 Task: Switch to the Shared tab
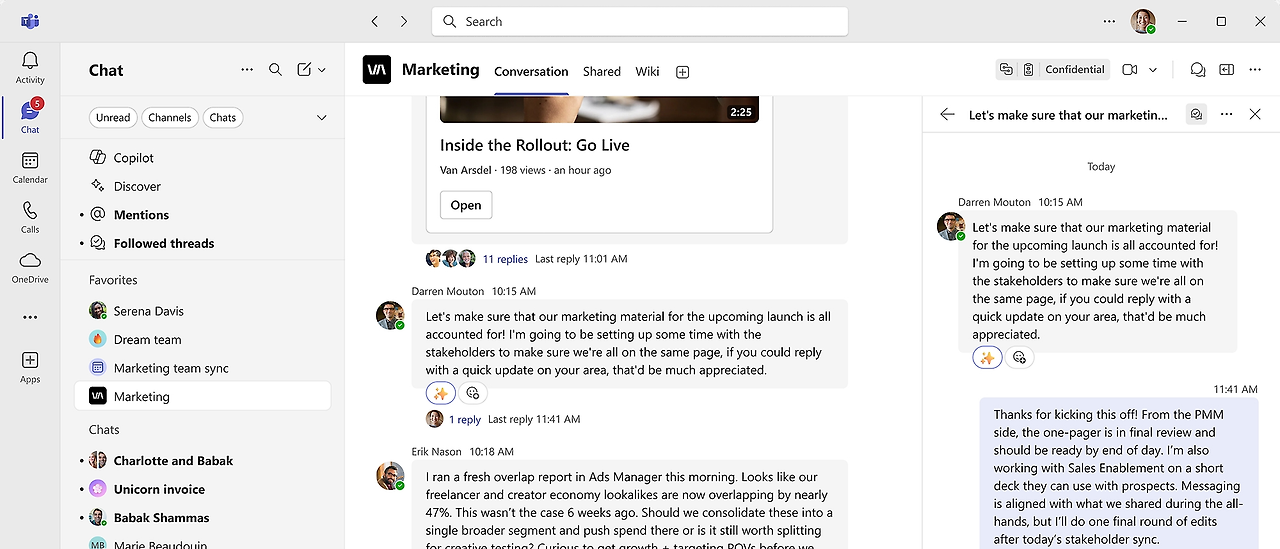pos(602,72)
